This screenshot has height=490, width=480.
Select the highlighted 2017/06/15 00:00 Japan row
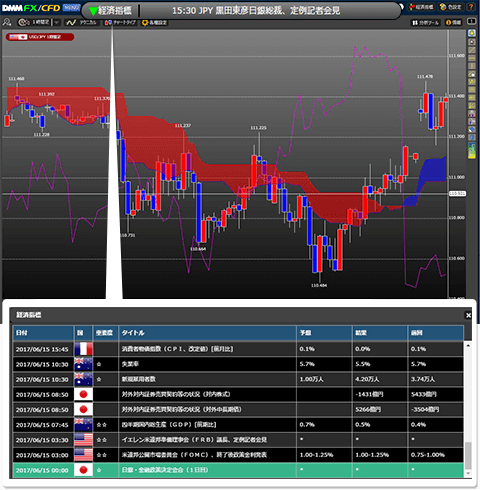(238, 470)
